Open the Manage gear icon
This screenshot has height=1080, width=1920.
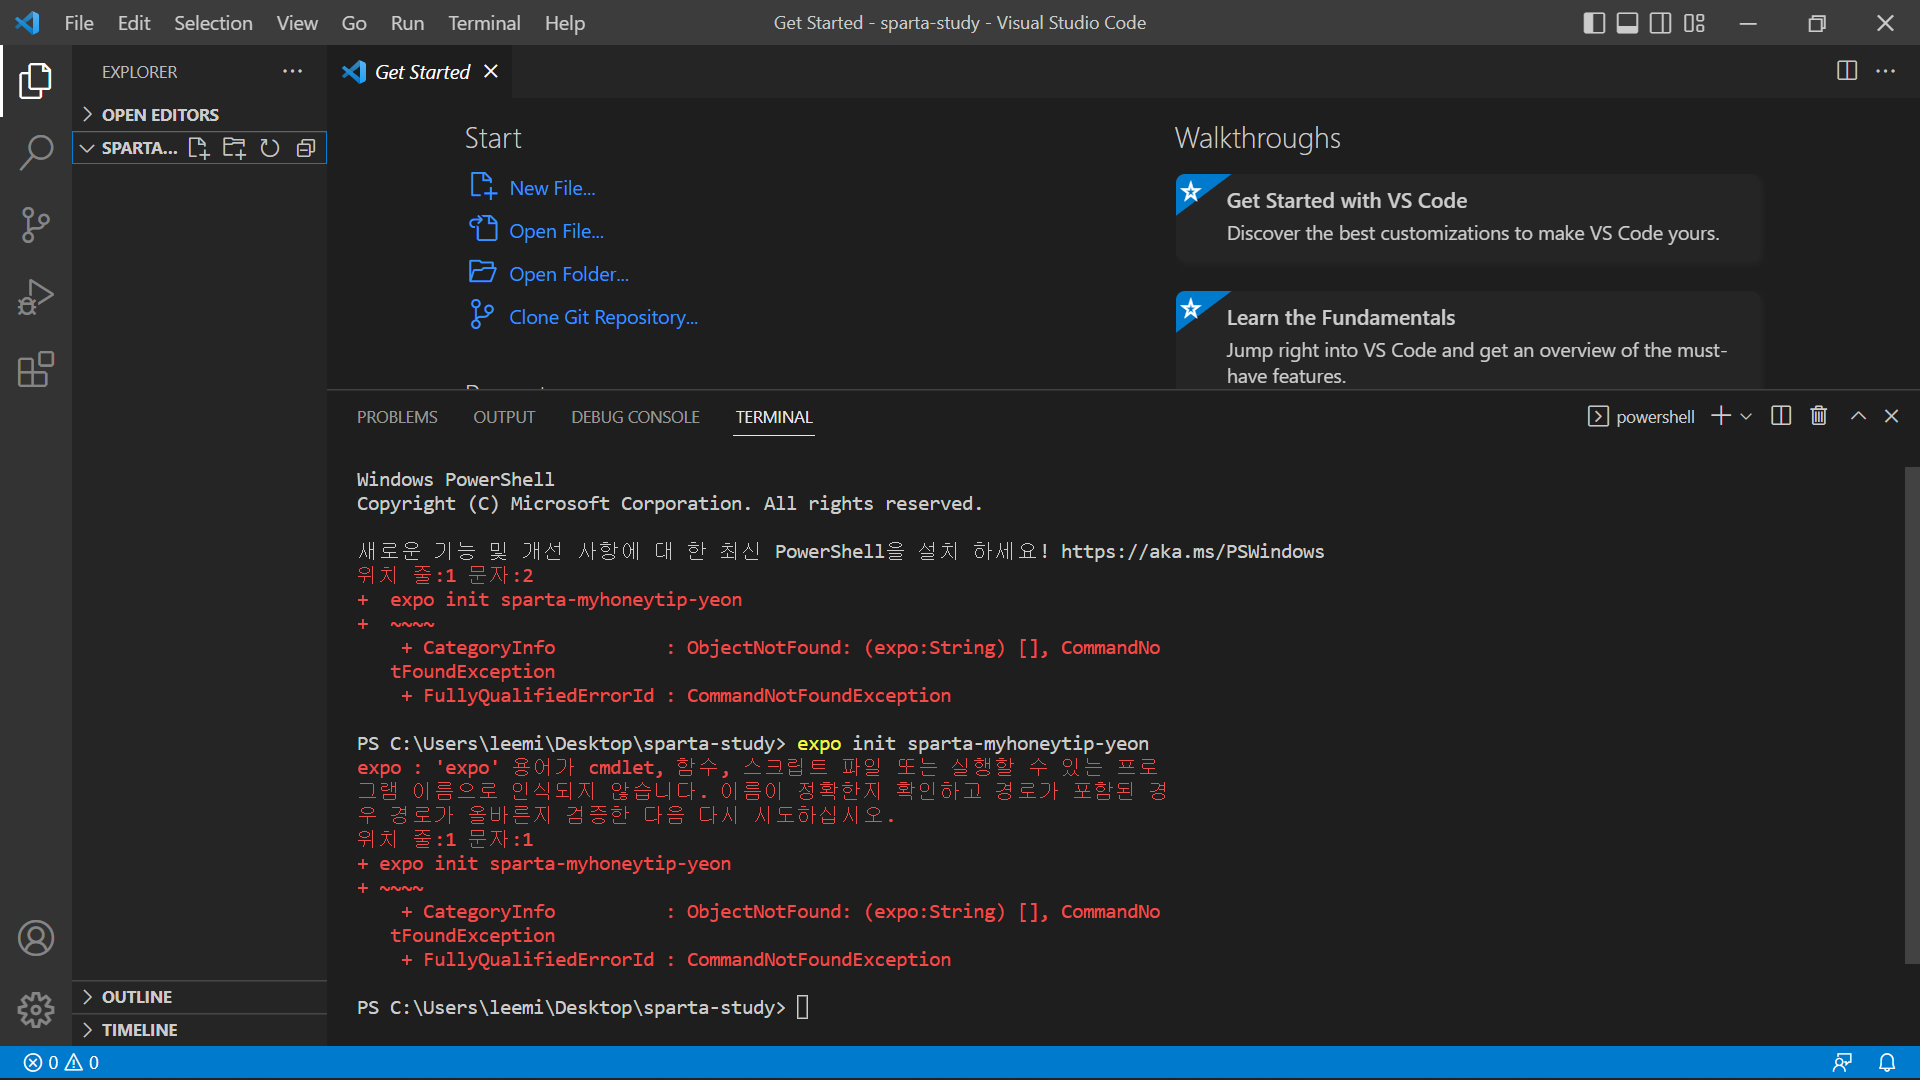click(x=35, y=1010)
